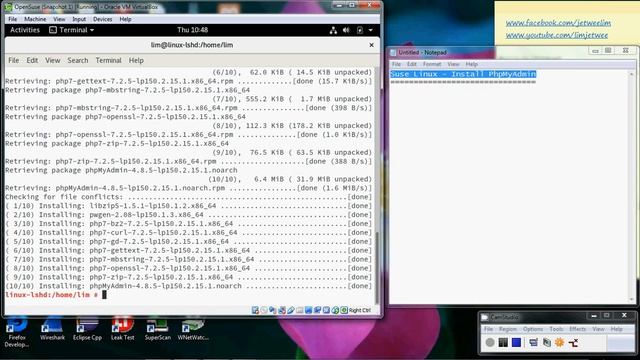
Task: Open the Leak Test desktop shortcut
Action: click(122, 330)
